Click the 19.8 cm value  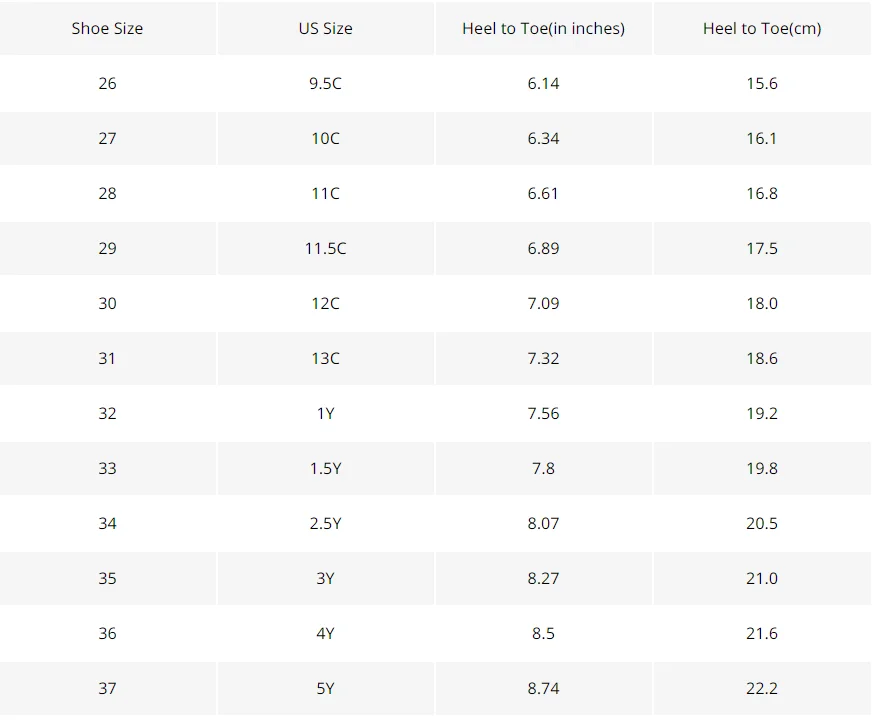pyautogui.click(x=762, y=469)
